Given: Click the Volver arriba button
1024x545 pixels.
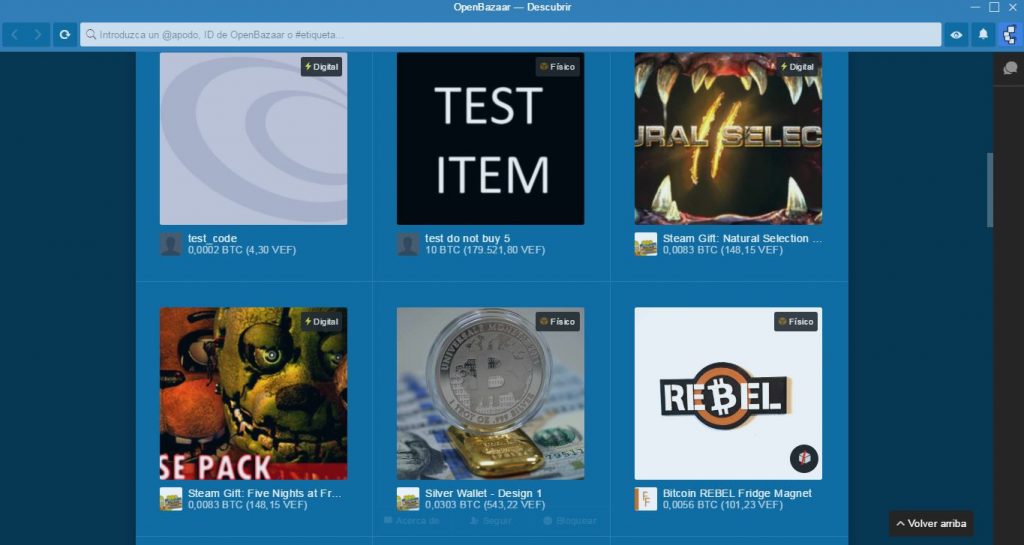Looking at the screenshot, I should point(931,523).
